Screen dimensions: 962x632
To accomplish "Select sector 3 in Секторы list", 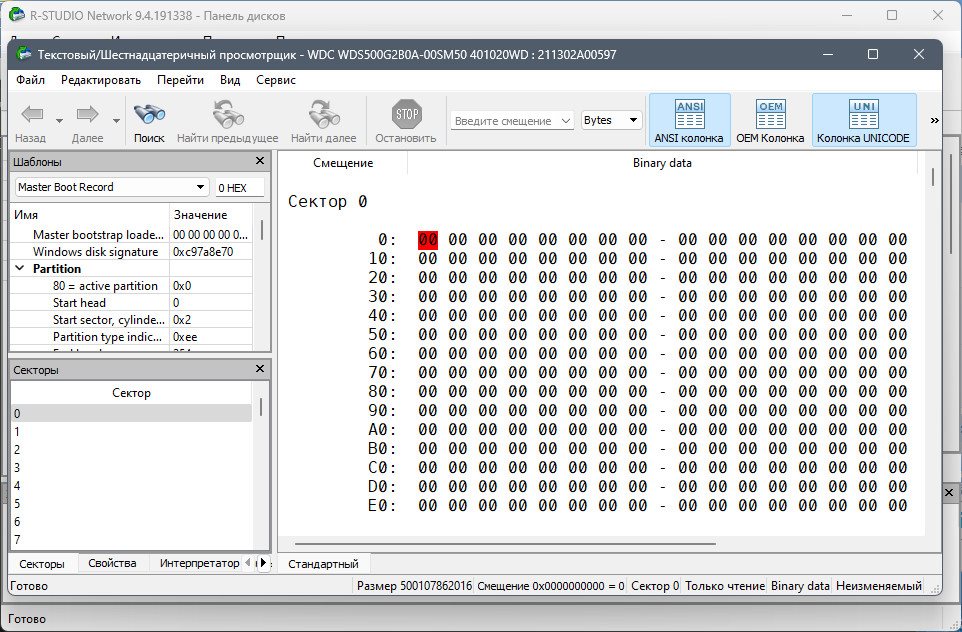I will tap(131, 468).
